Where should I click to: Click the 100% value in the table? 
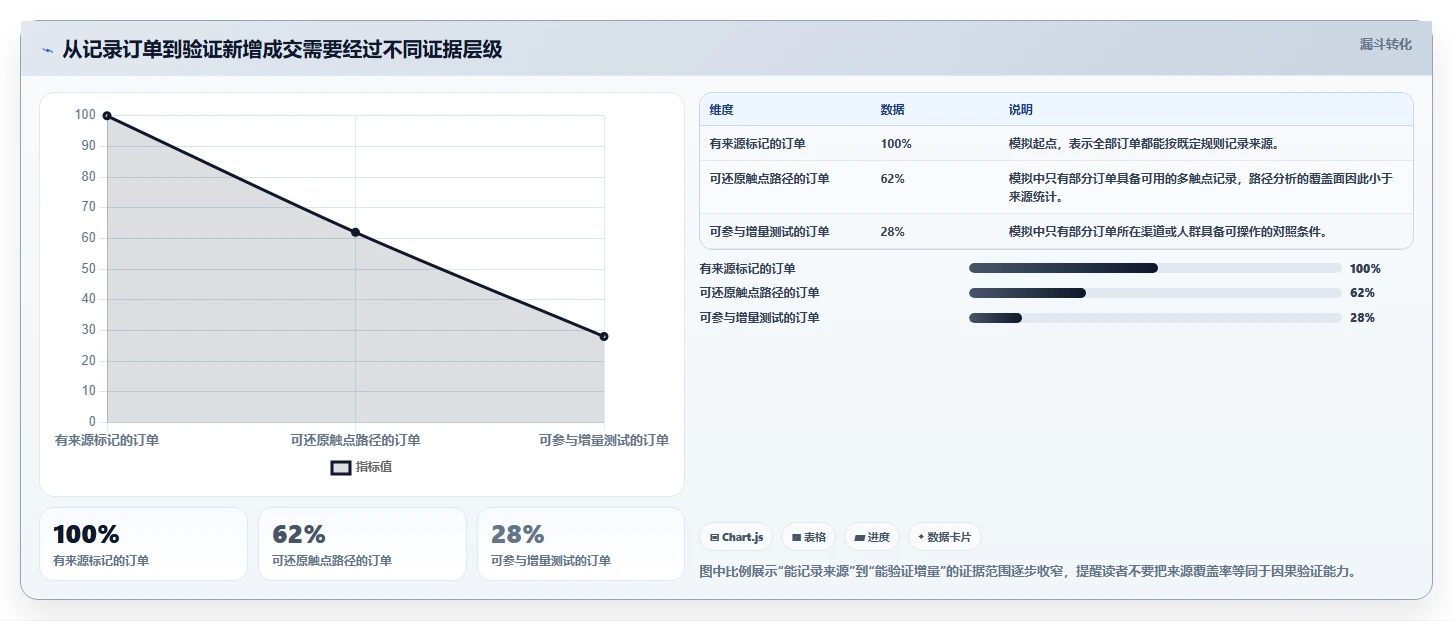tap(896, 144)
